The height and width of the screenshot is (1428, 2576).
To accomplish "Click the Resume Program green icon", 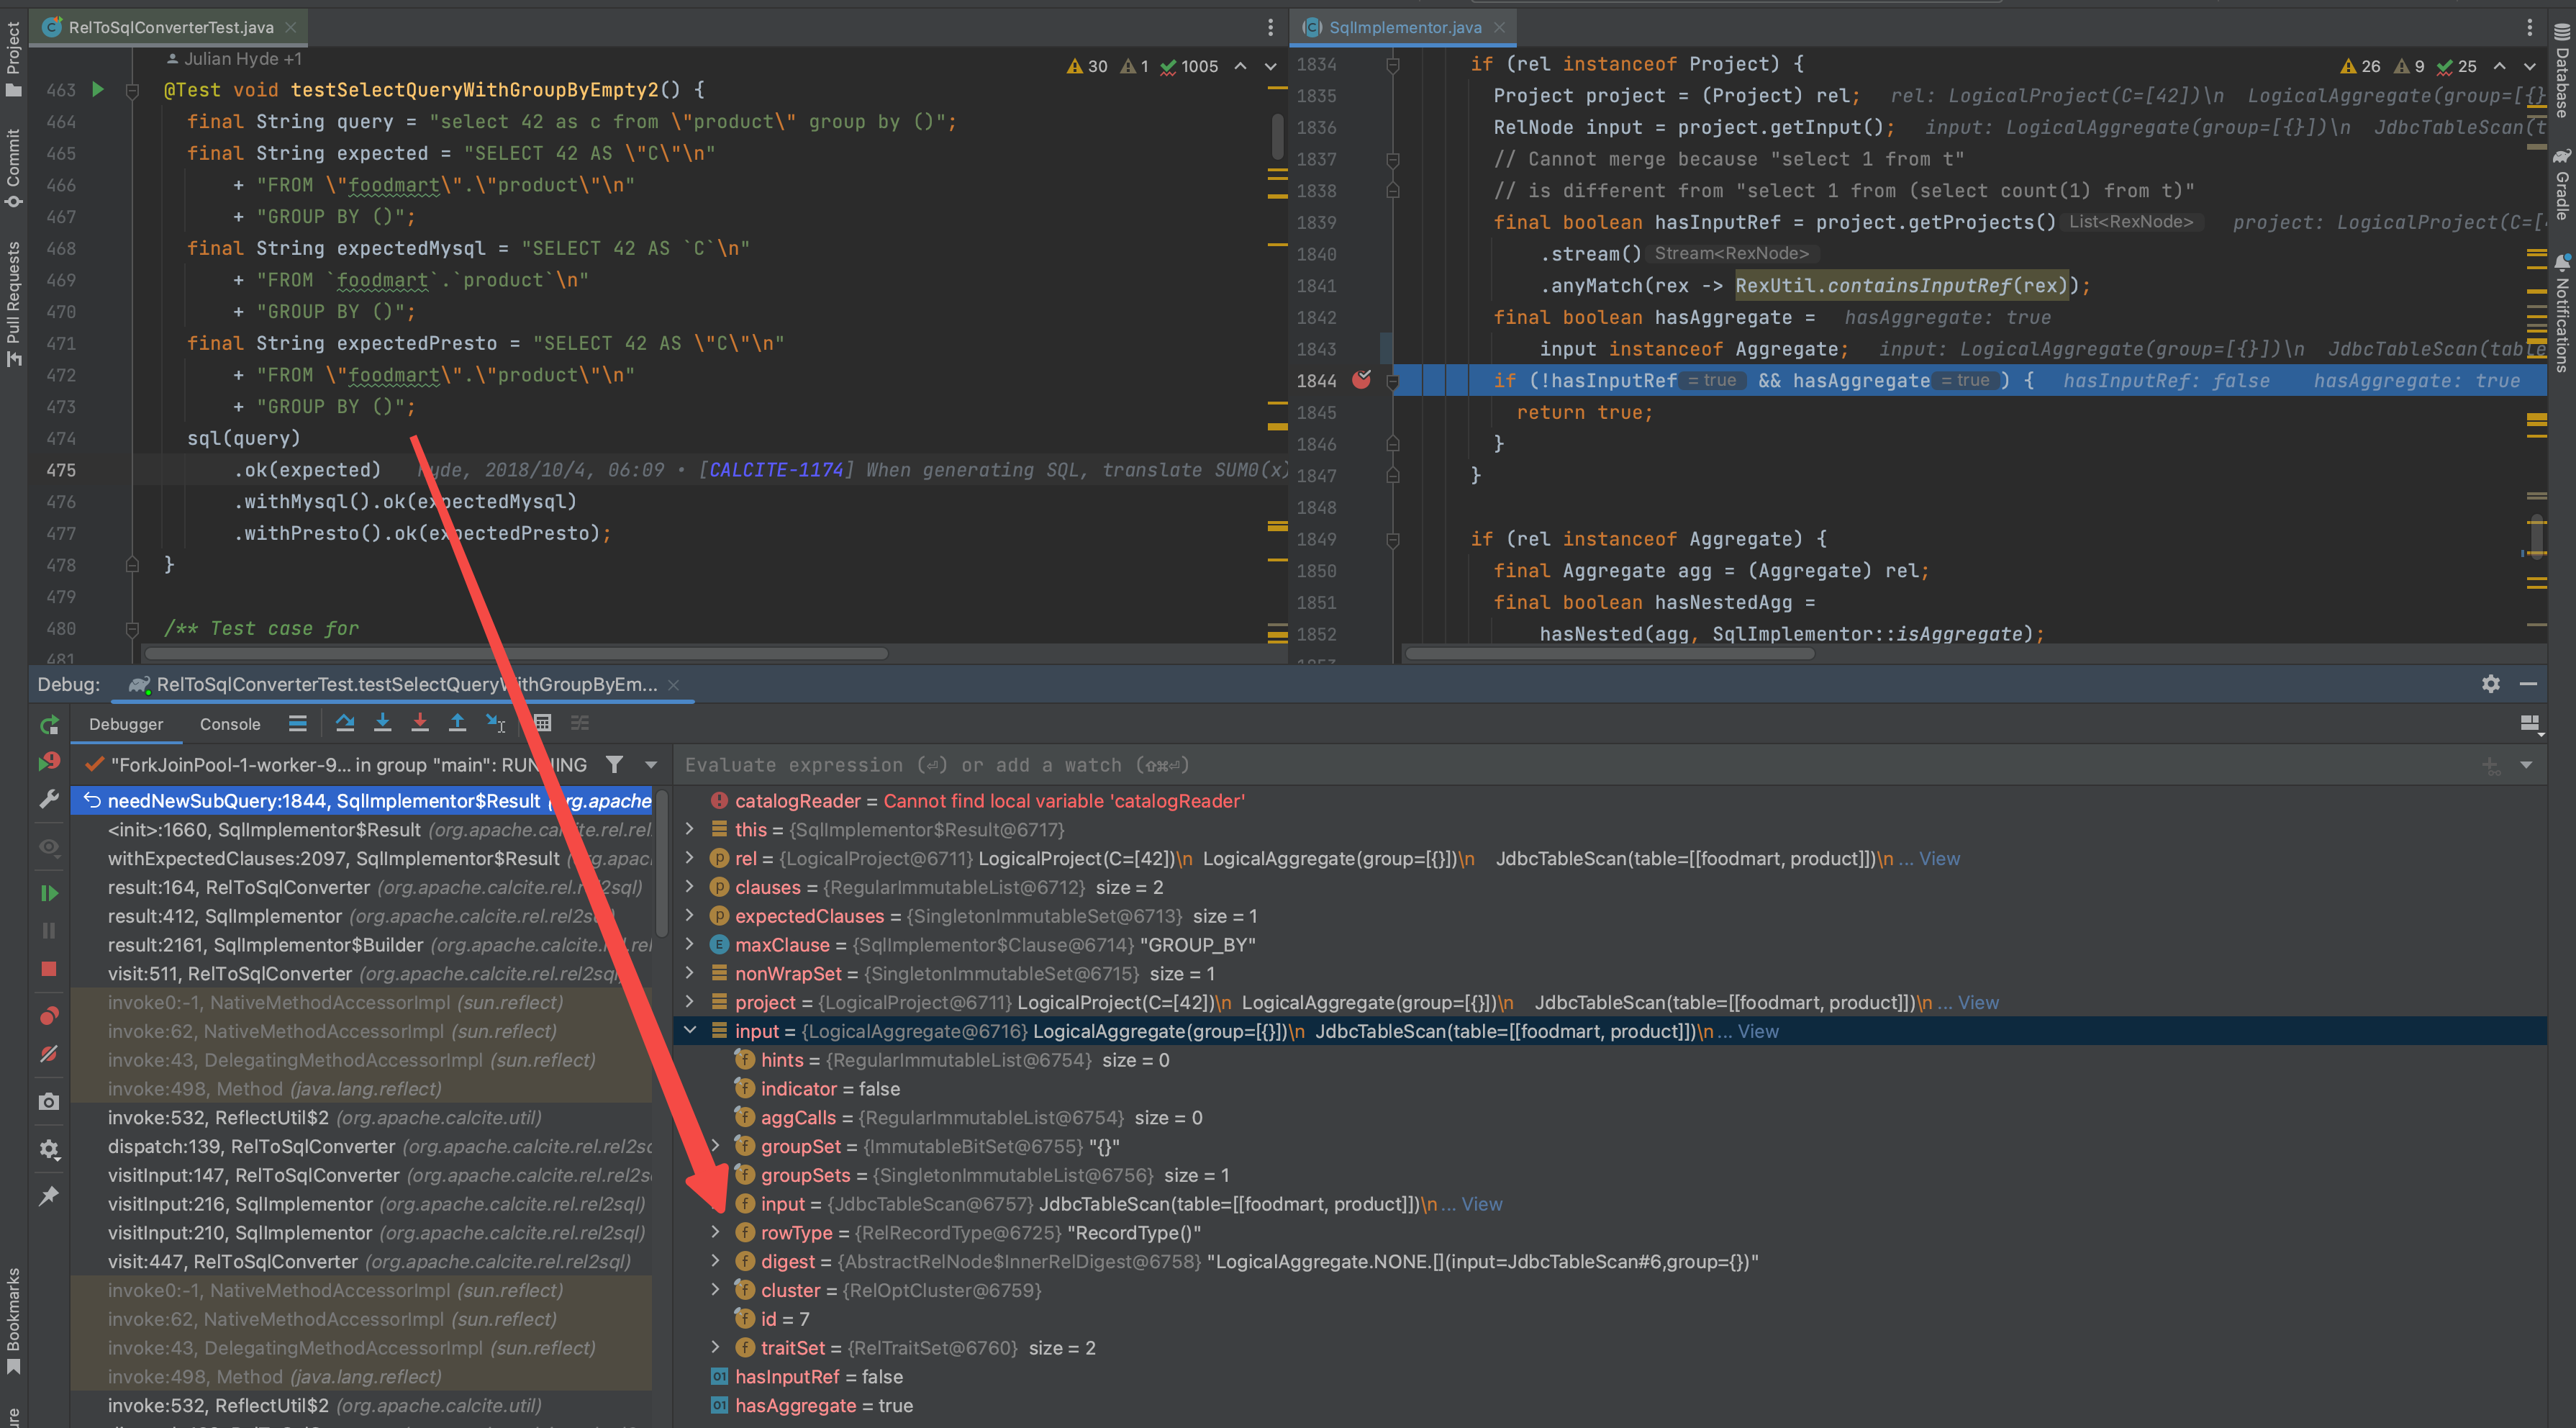I will coord(49,892).
